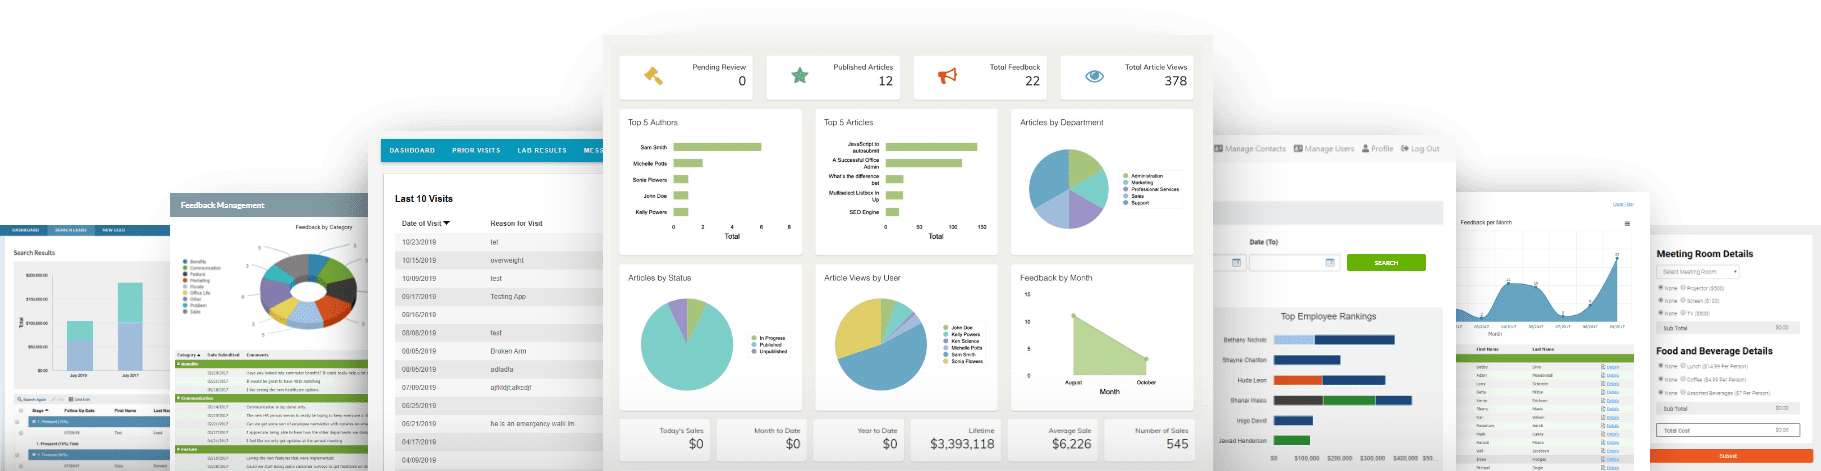
Task: Select the Projector ($500) radio option
Action: (1684, 288)
